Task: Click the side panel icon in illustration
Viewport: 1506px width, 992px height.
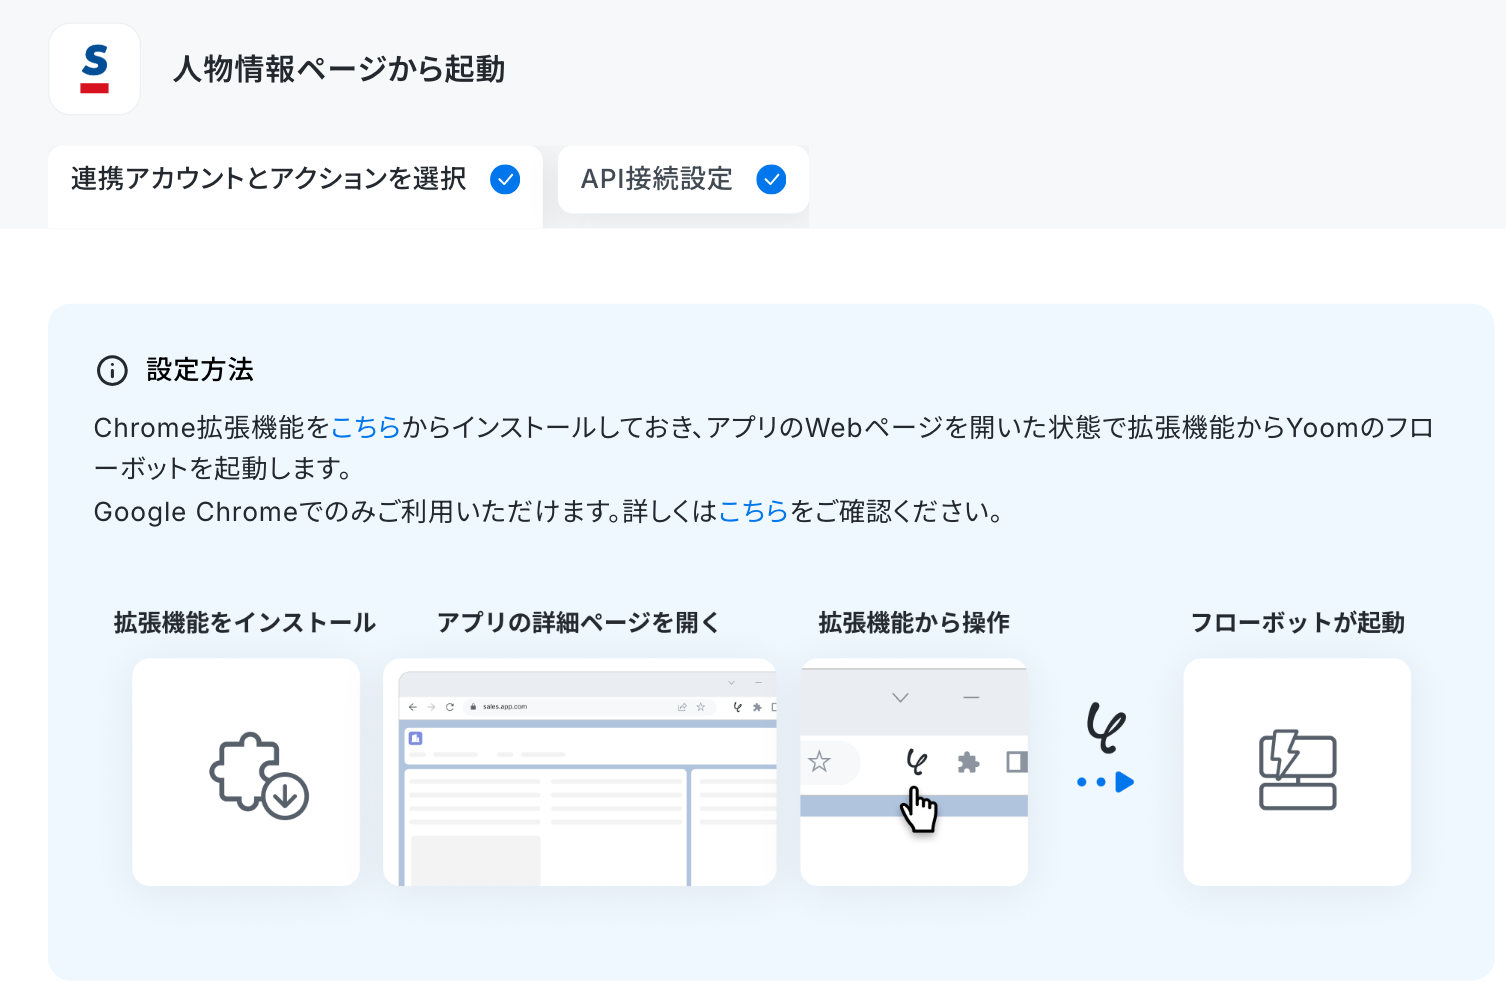Action: 1017,762
